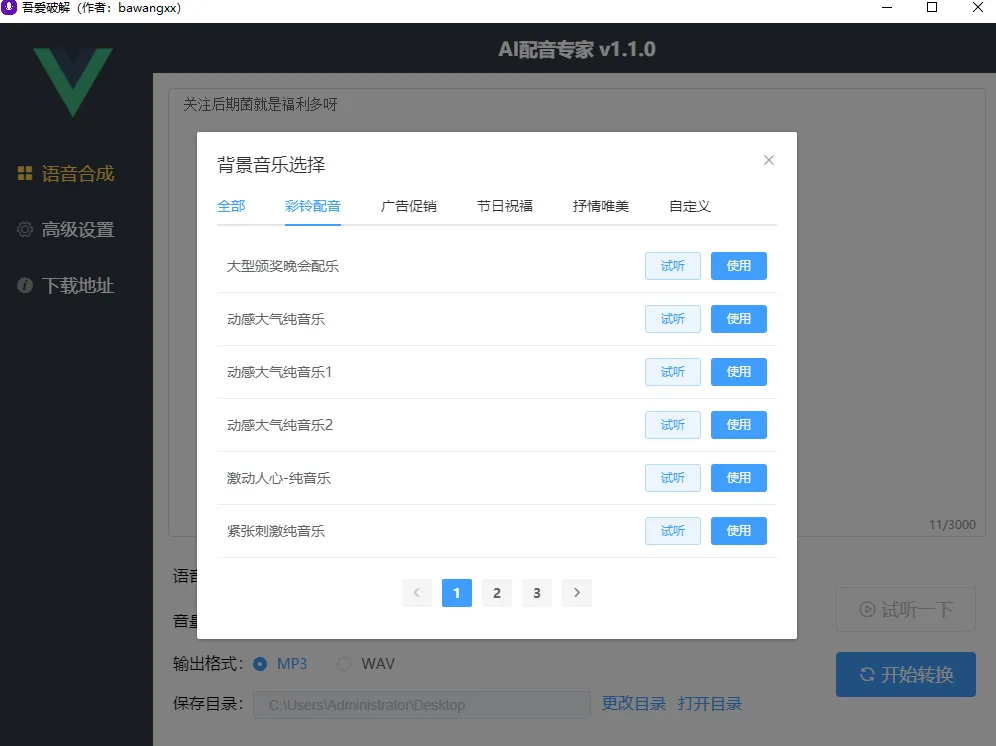Click the 大型颁奖晚会配乐 row title
This screenshot has height=746, width=996.
click(283, 266)
